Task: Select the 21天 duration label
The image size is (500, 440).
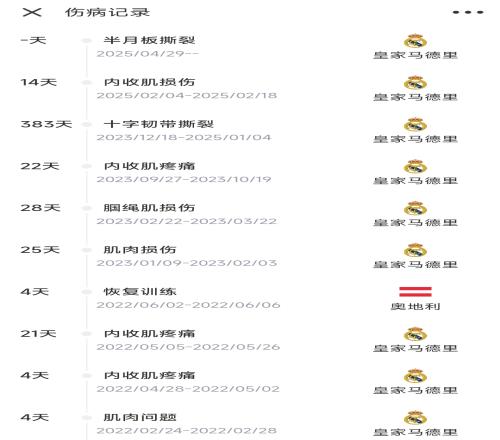Action: tap(38, 333)
